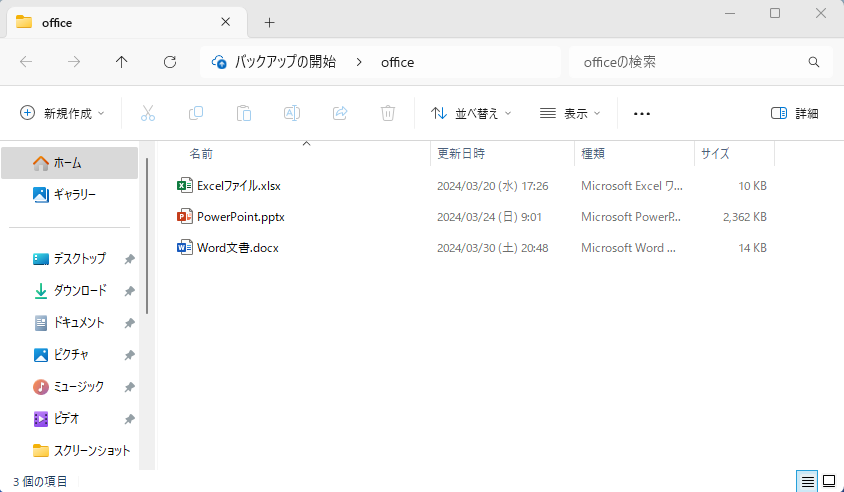Click the PowerPoint file icon

click(x=185, y=217)
